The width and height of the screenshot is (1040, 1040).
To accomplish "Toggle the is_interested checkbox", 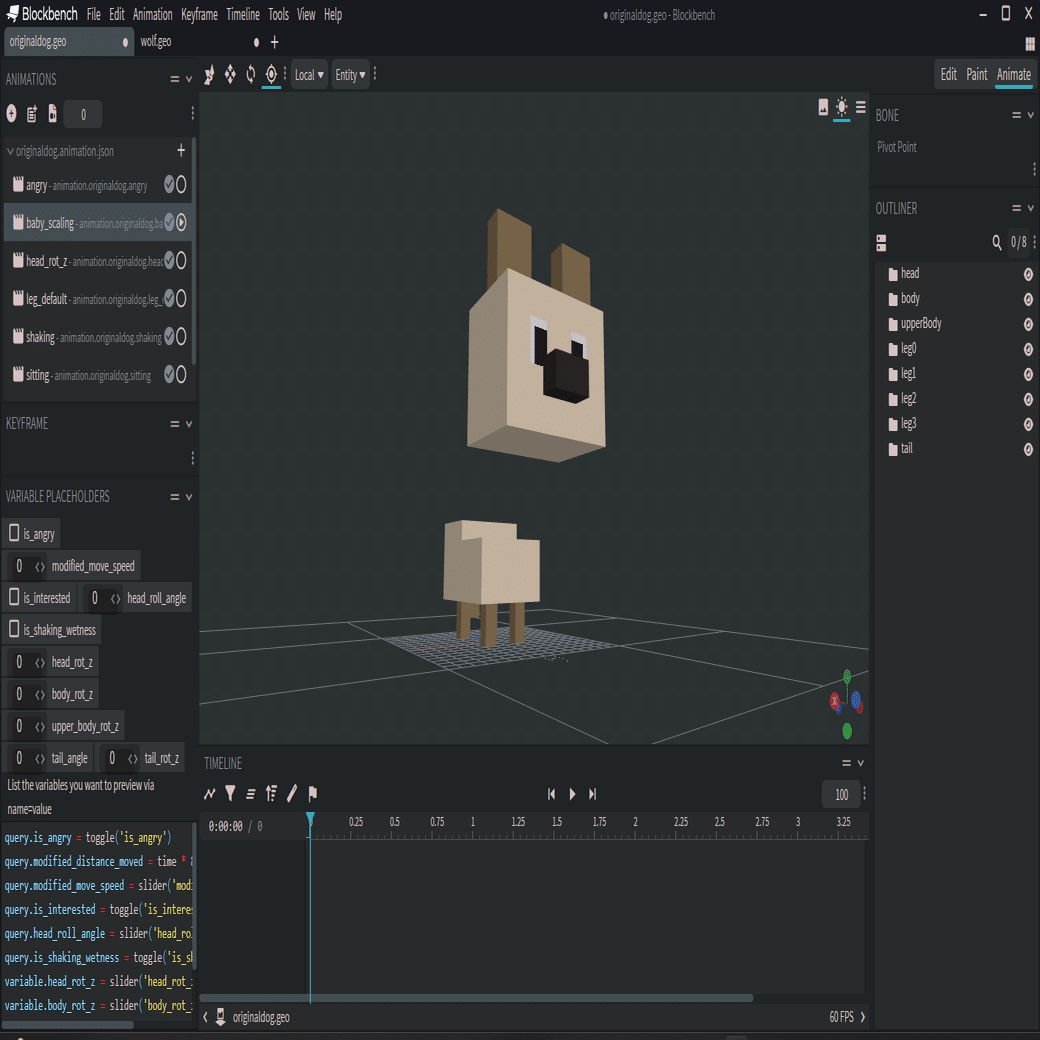I will point(14,597).
